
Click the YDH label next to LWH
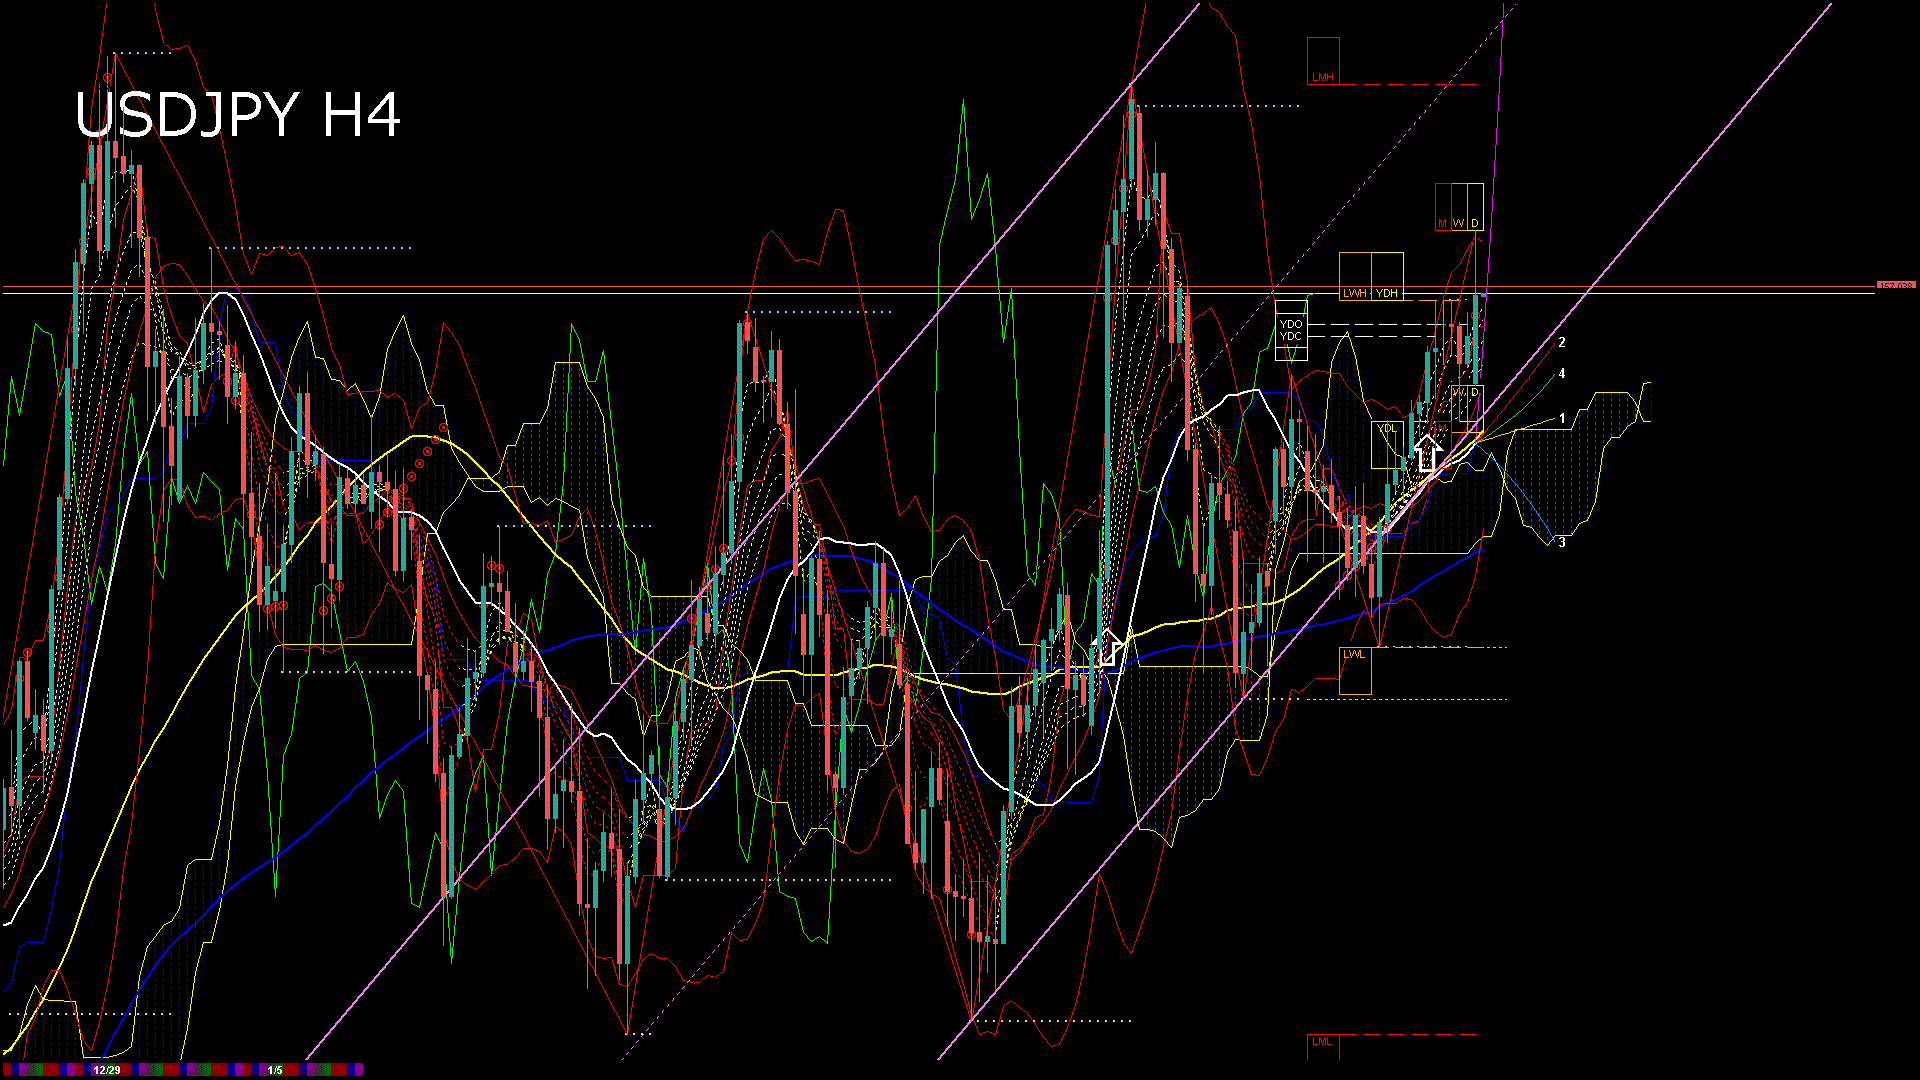1386,292
